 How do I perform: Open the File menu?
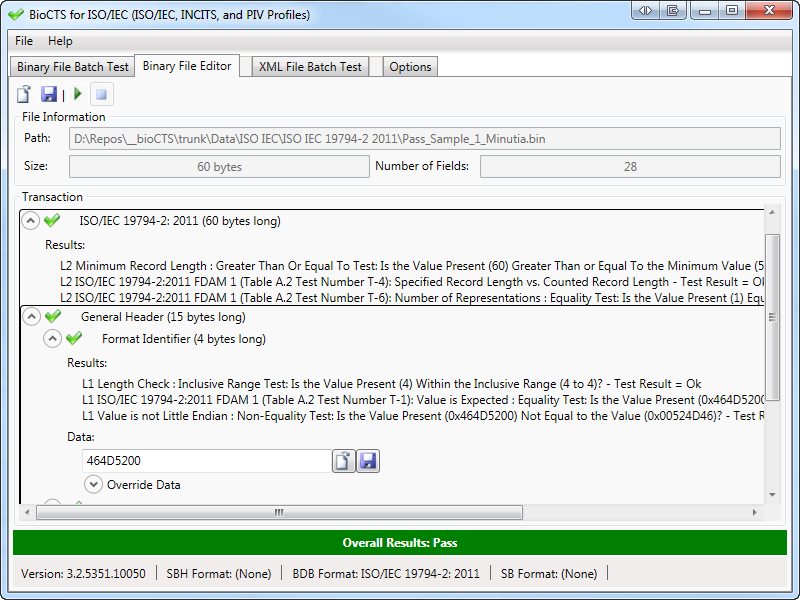pyautogui.click(x=24, y=41)
